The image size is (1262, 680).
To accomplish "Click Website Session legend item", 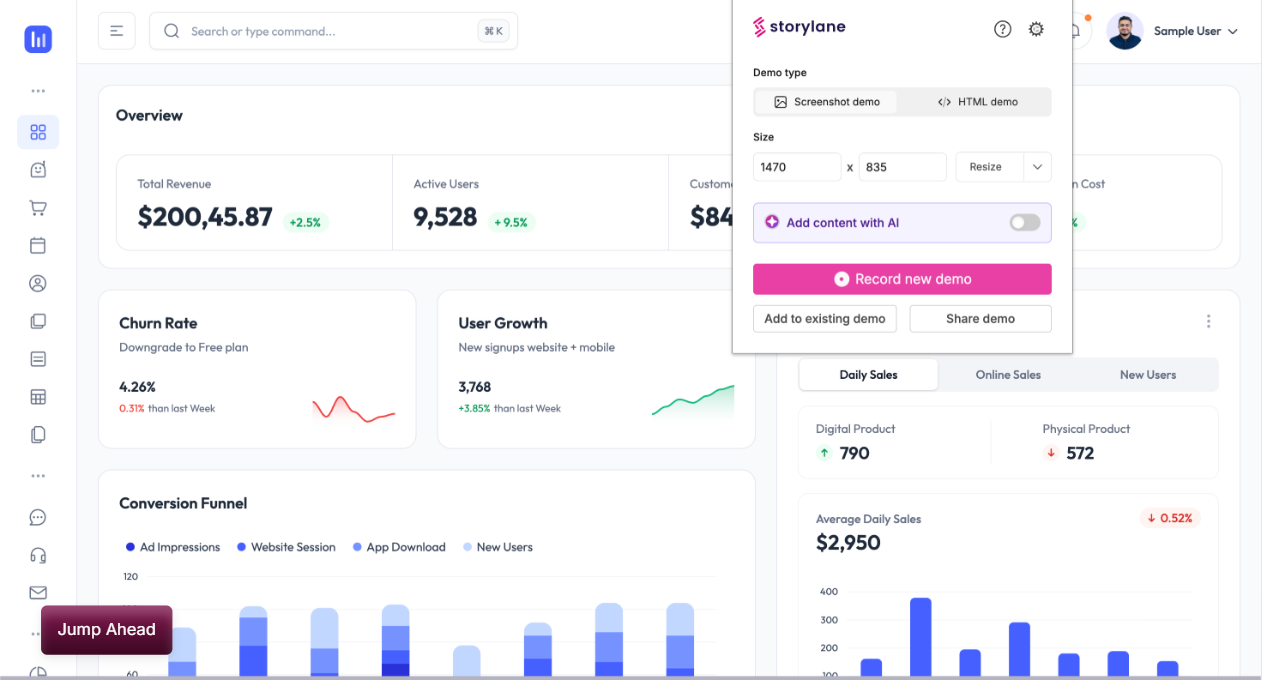I will [286, 547].
